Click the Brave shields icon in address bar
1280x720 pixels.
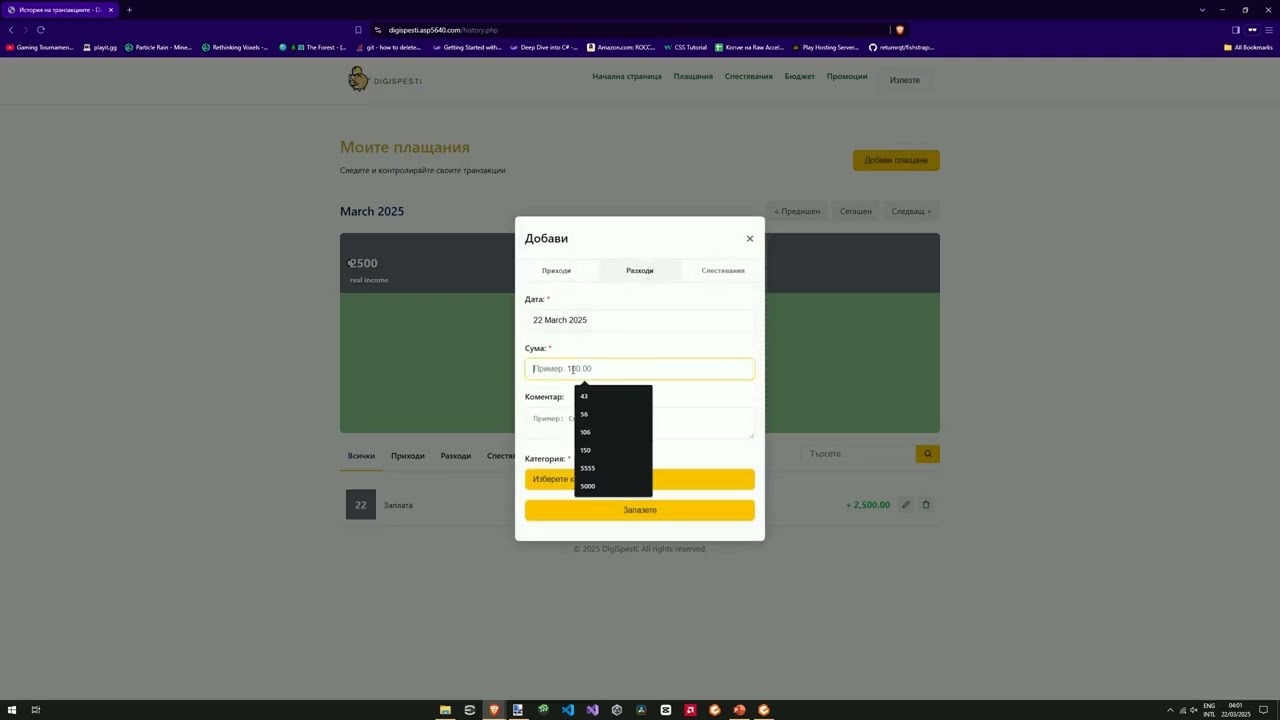click(899, 30)
